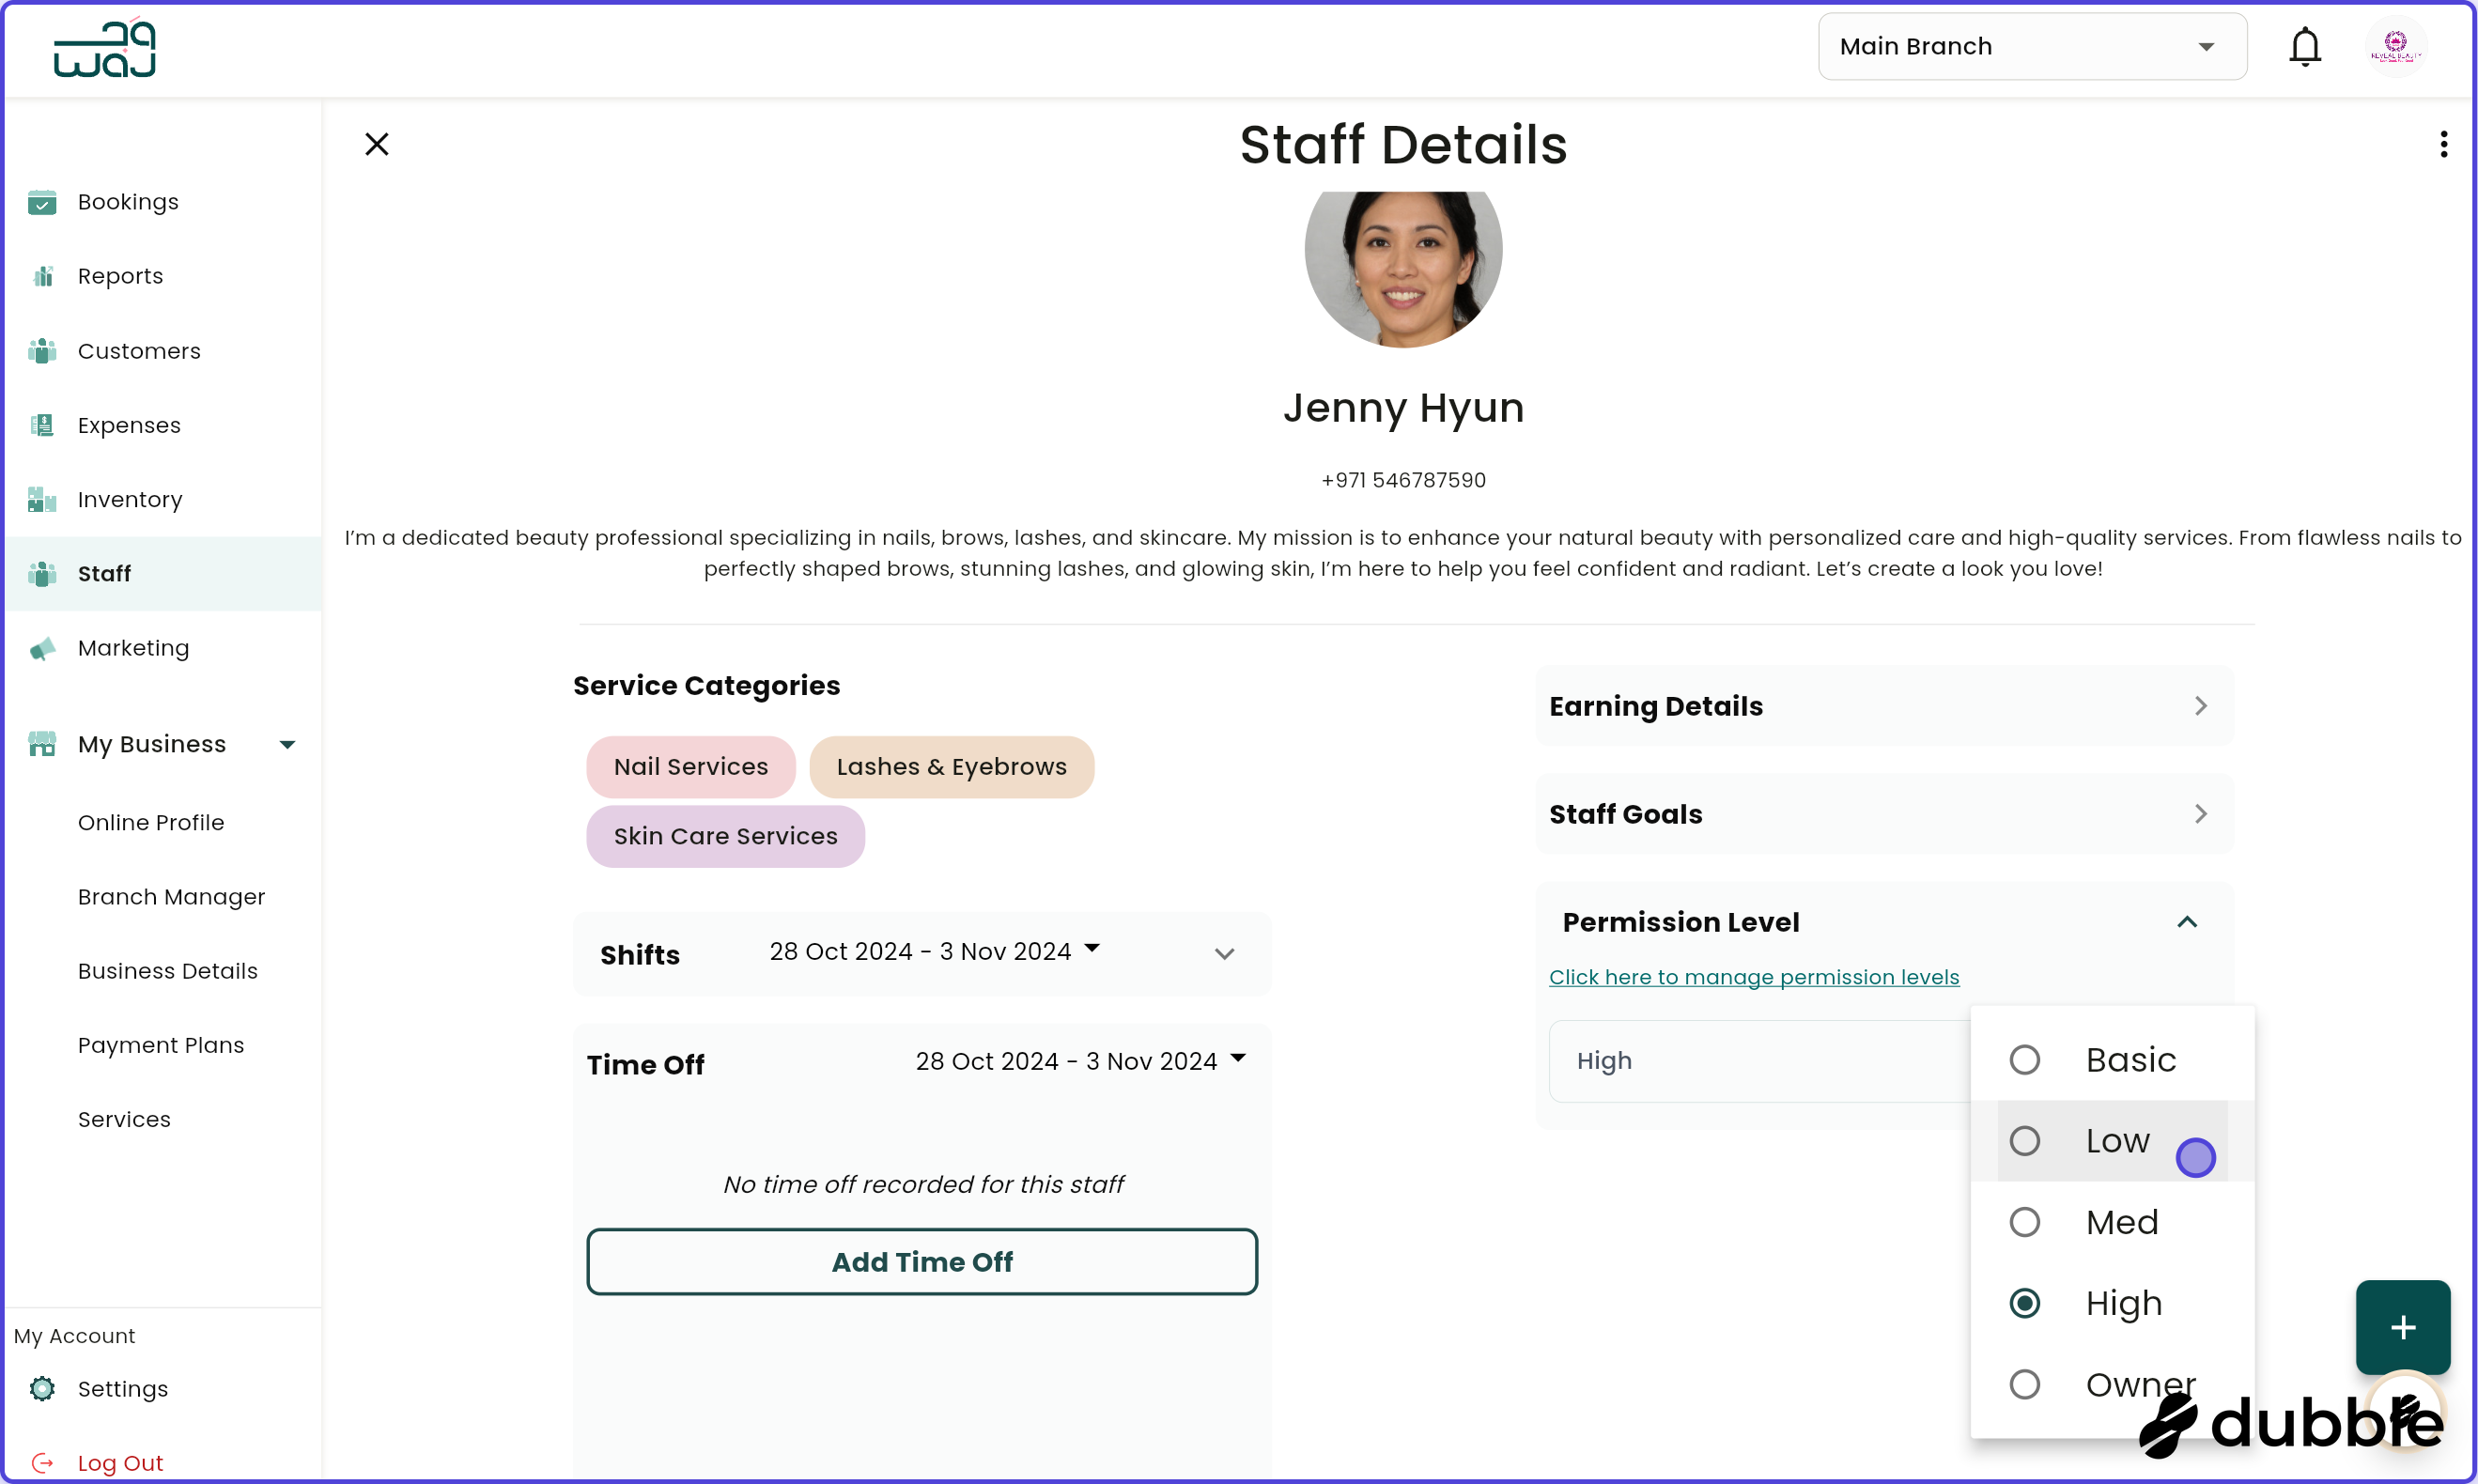Select the Reports bar-chart icon
The height and width of the screenshot is (1484, 2478).
pyautogui.click(x=43, y=275)
